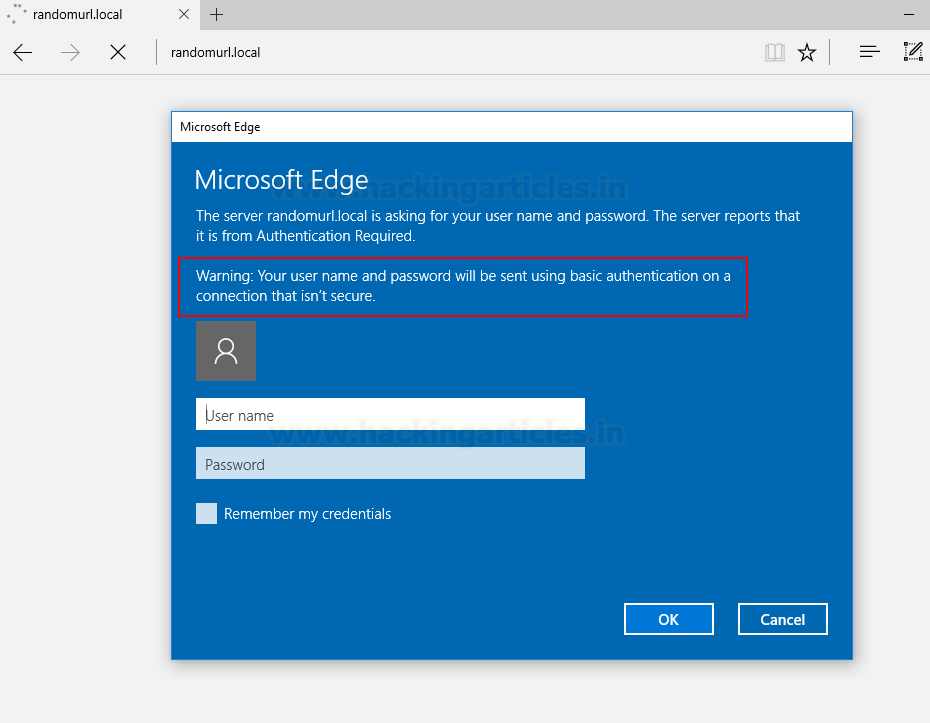Enable Remember my credentials checkbox
Image resolution: width=930 pixels, height=723 pixels.
206,514
